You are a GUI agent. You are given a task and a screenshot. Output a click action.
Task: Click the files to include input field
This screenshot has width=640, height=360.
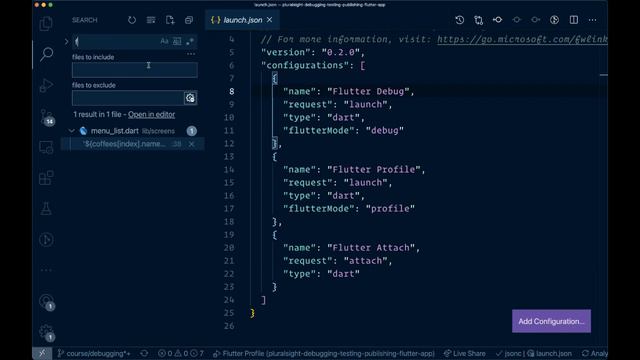click(x=135, y=70)
